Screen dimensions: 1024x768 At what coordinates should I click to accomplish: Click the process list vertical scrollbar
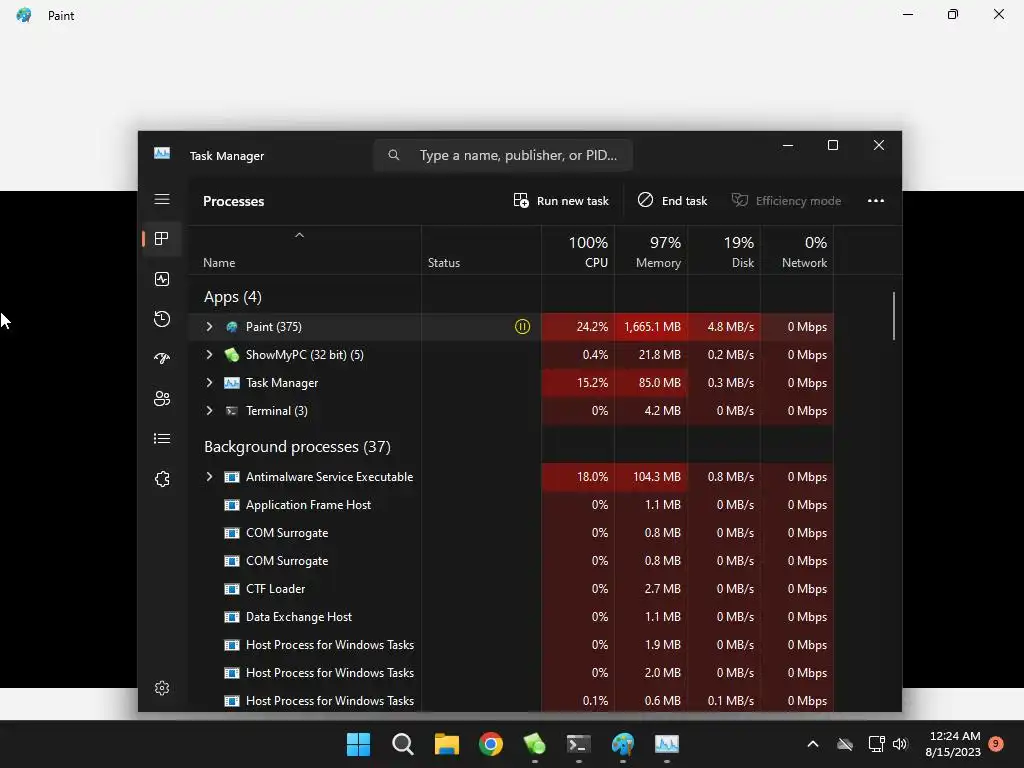893,316
